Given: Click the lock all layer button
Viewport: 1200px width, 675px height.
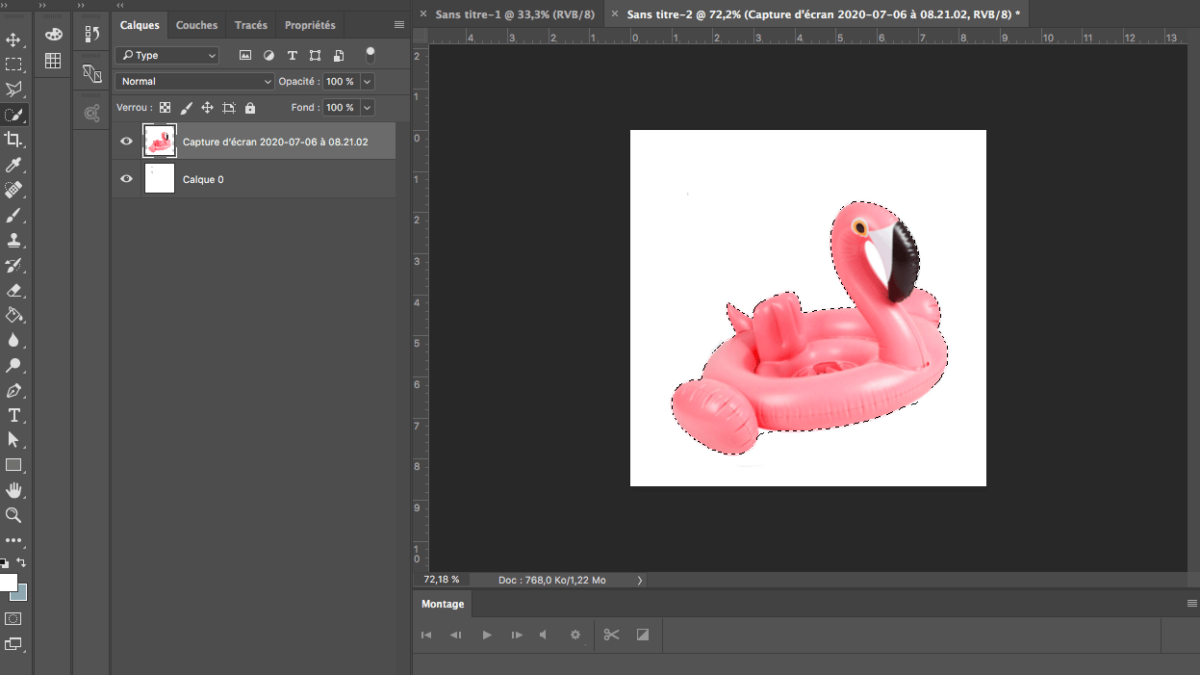Looking at the screenshot, I should (x=250, y=108).
